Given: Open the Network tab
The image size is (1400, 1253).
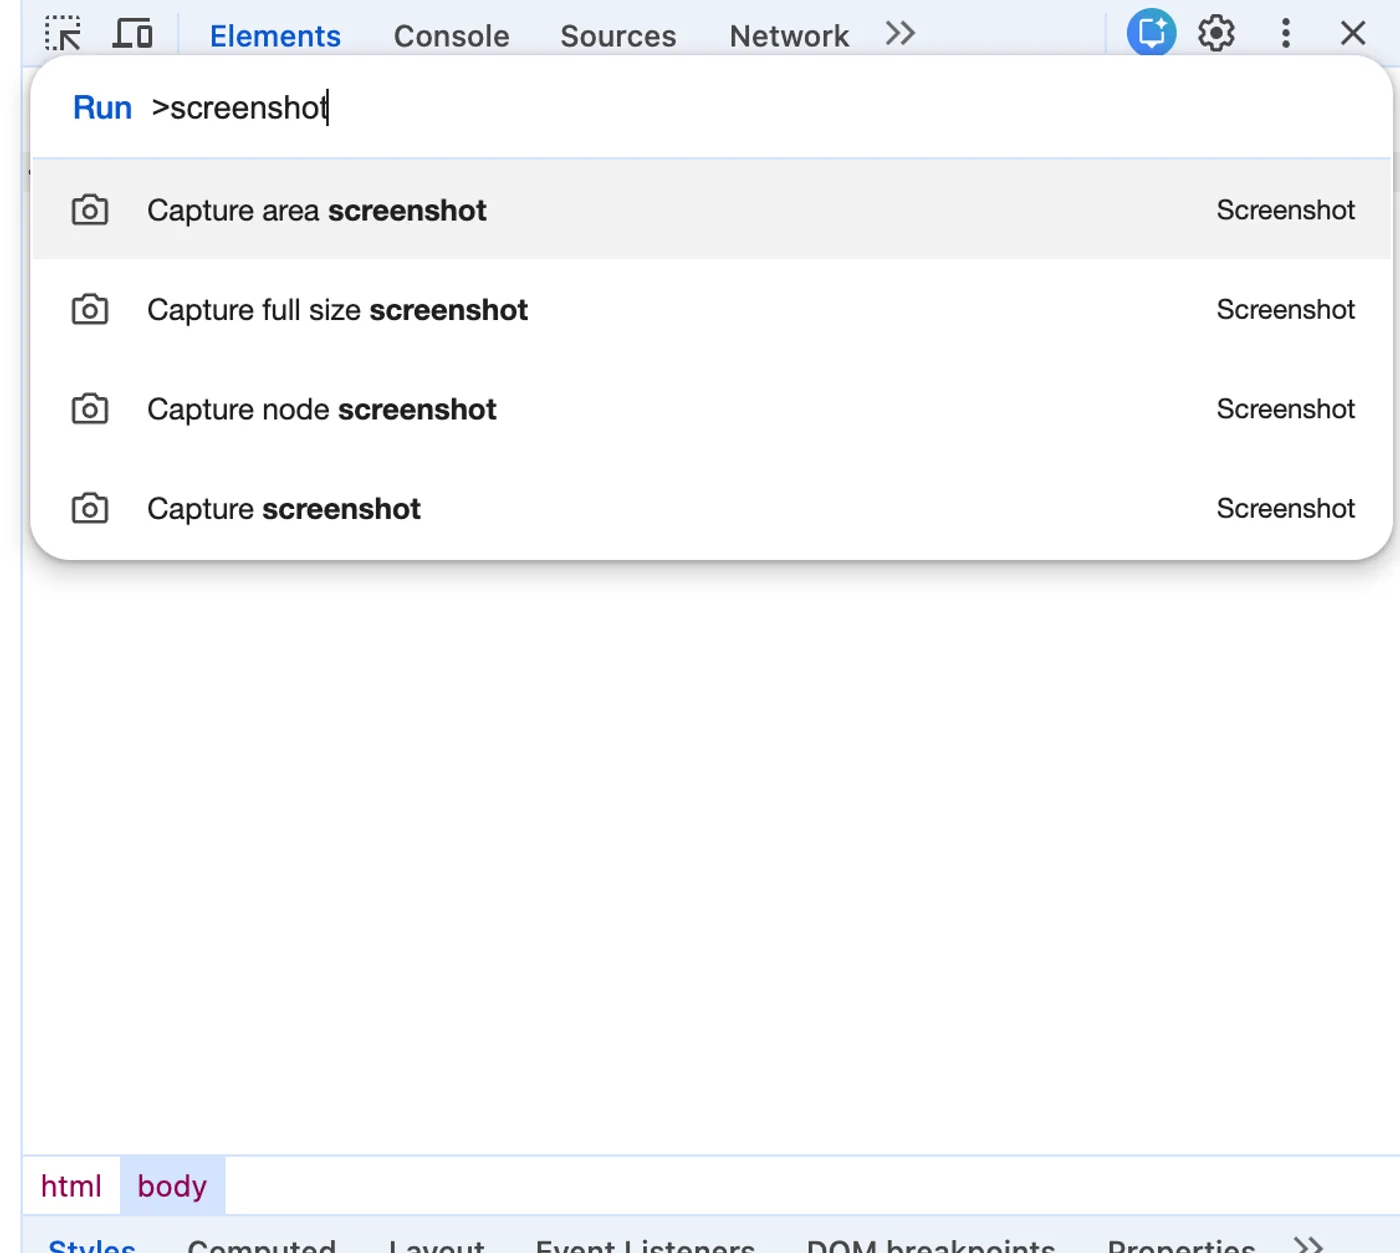Looking at the screenshot, I should (x=789, y=36).
